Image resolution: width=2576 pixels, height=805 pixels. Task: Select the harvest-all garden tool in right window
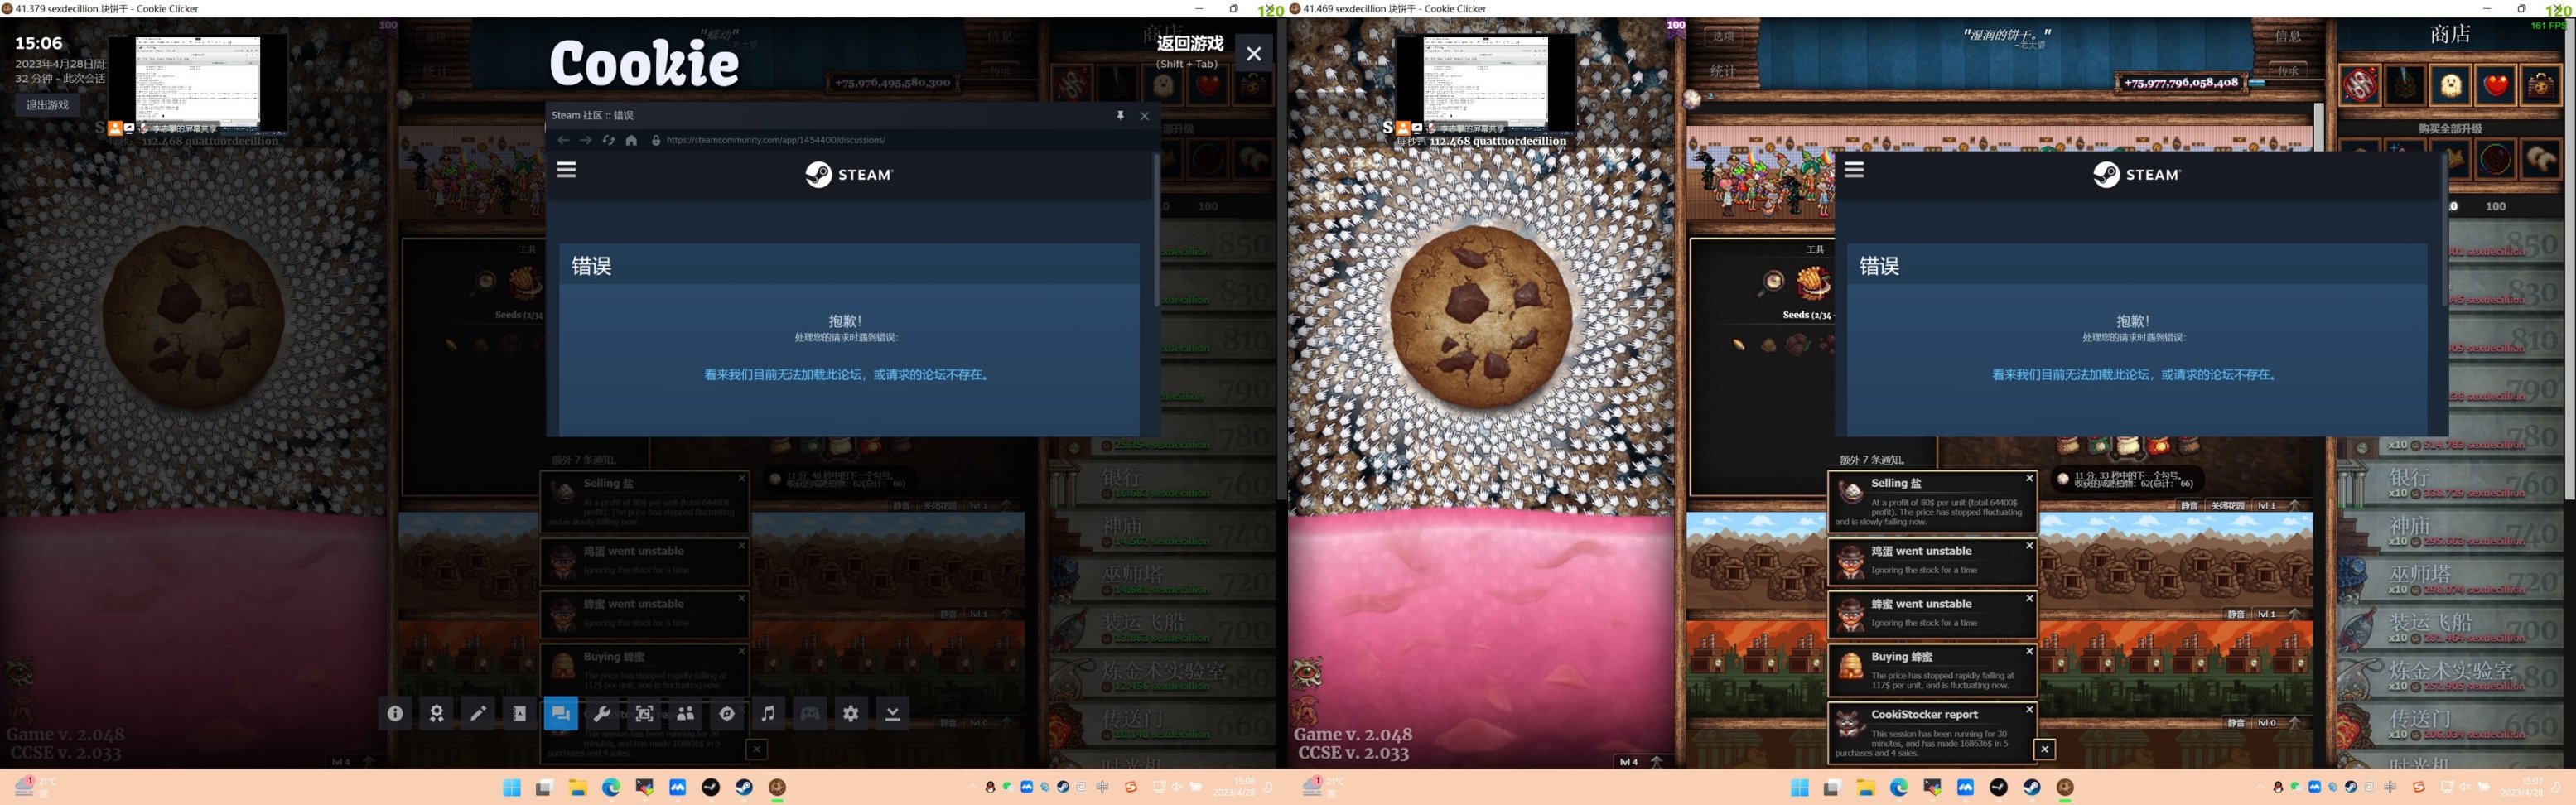(x=1813, y=284)
